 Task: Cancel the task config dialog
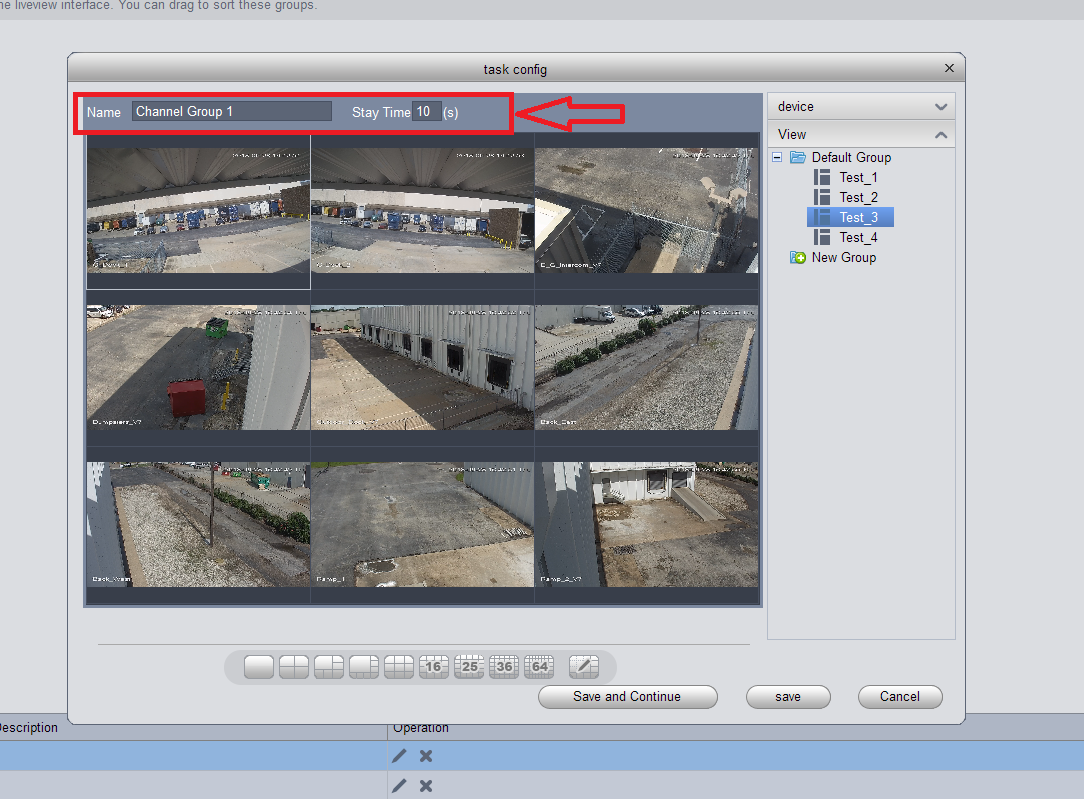point(900,697)
